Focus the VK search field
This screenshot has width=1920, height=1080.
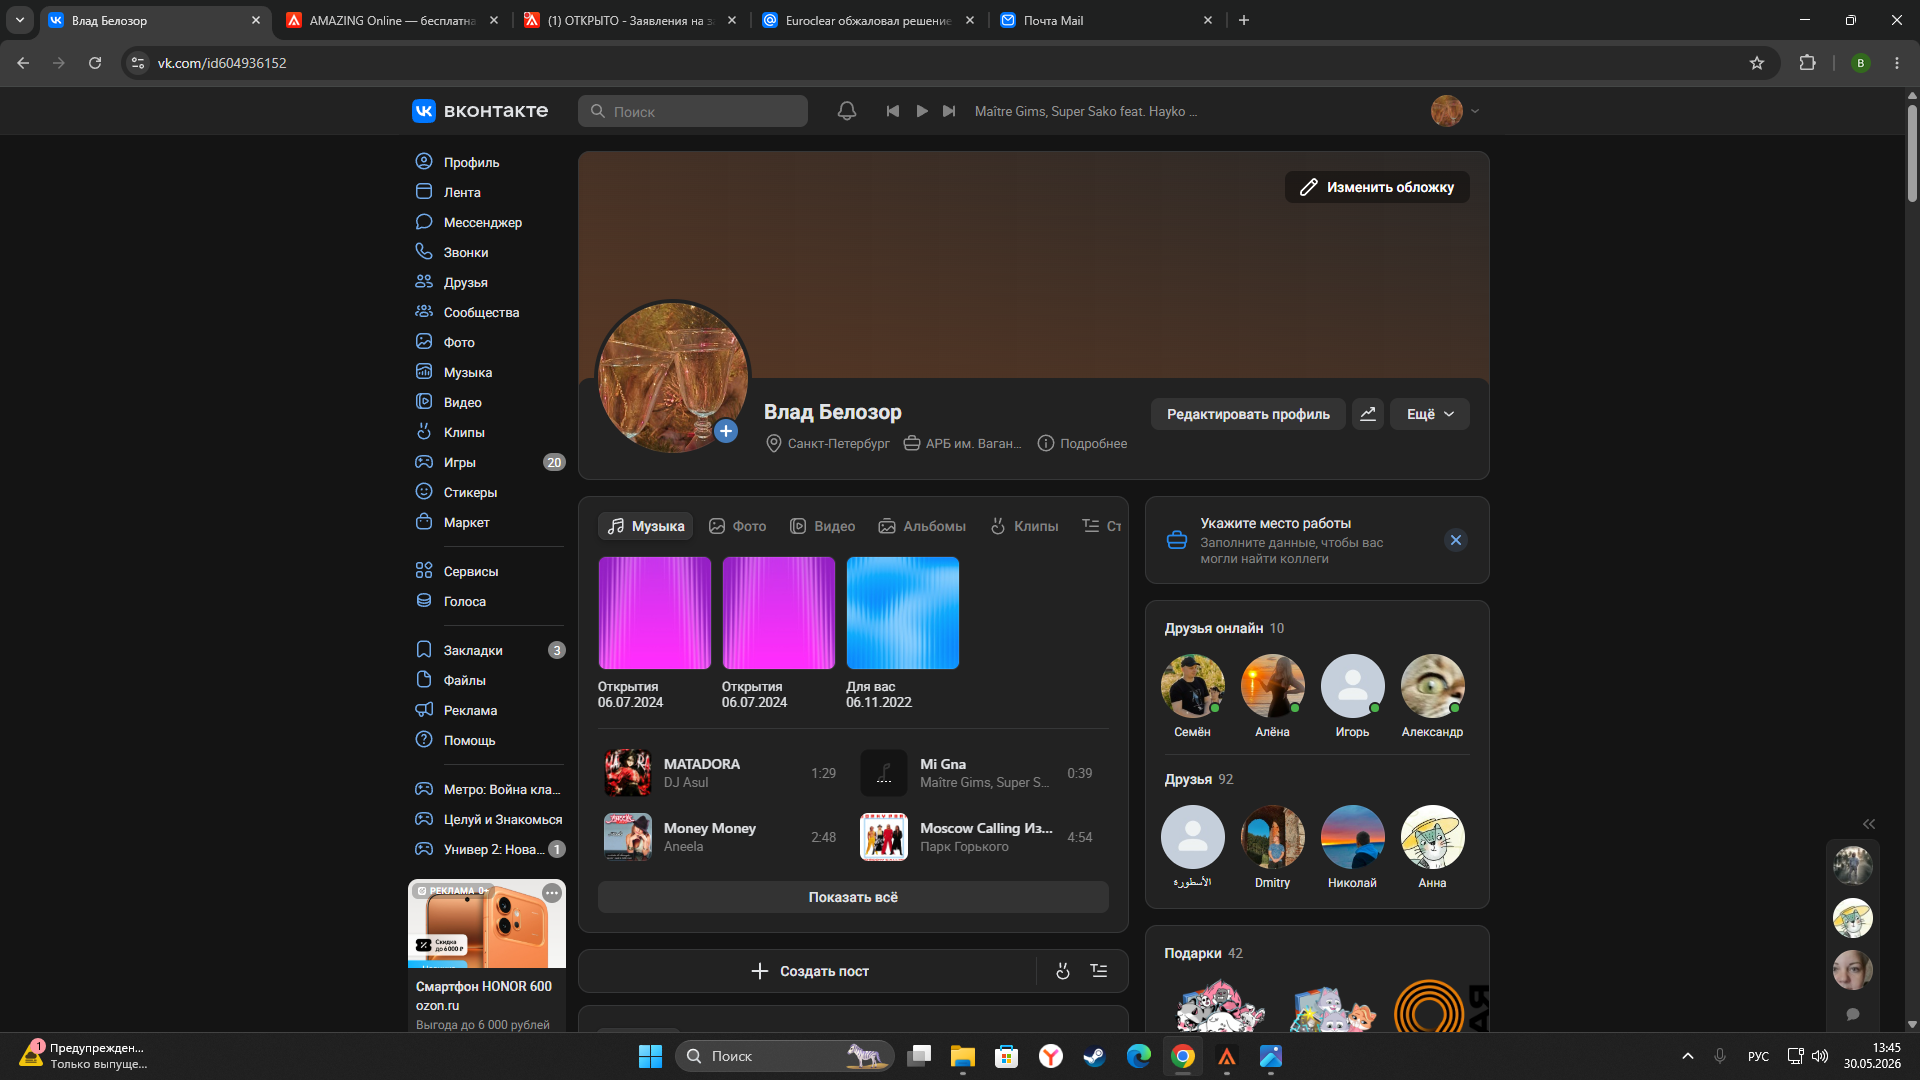[693, 111]
